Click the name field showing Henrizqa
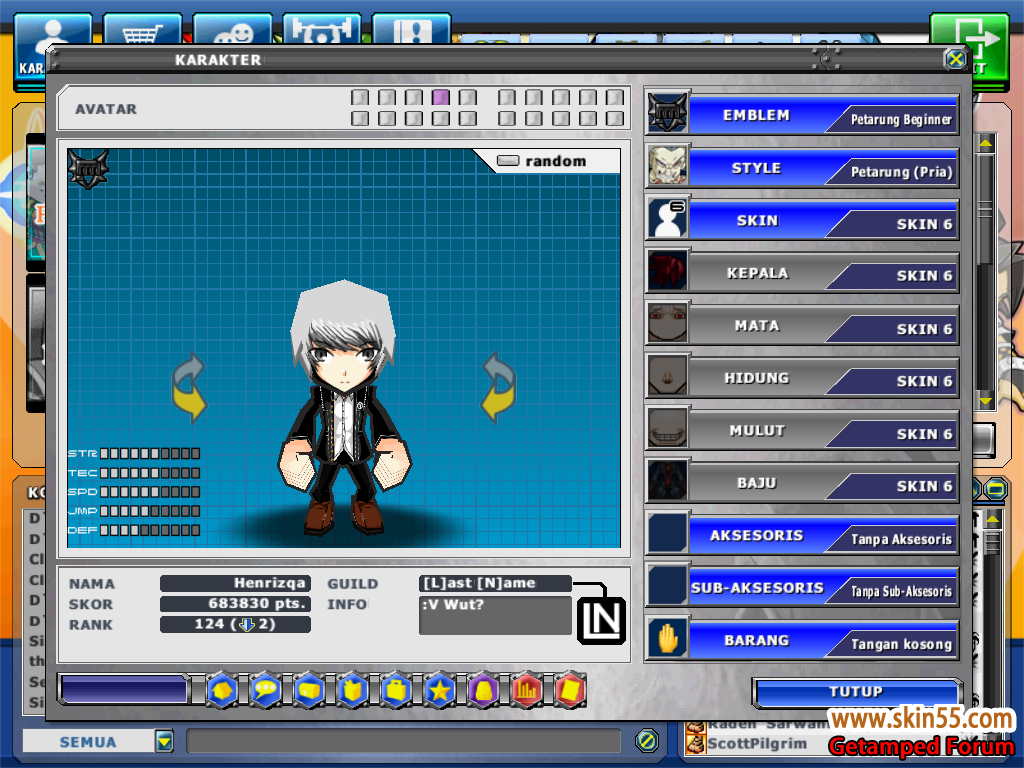 coord(235,583)
